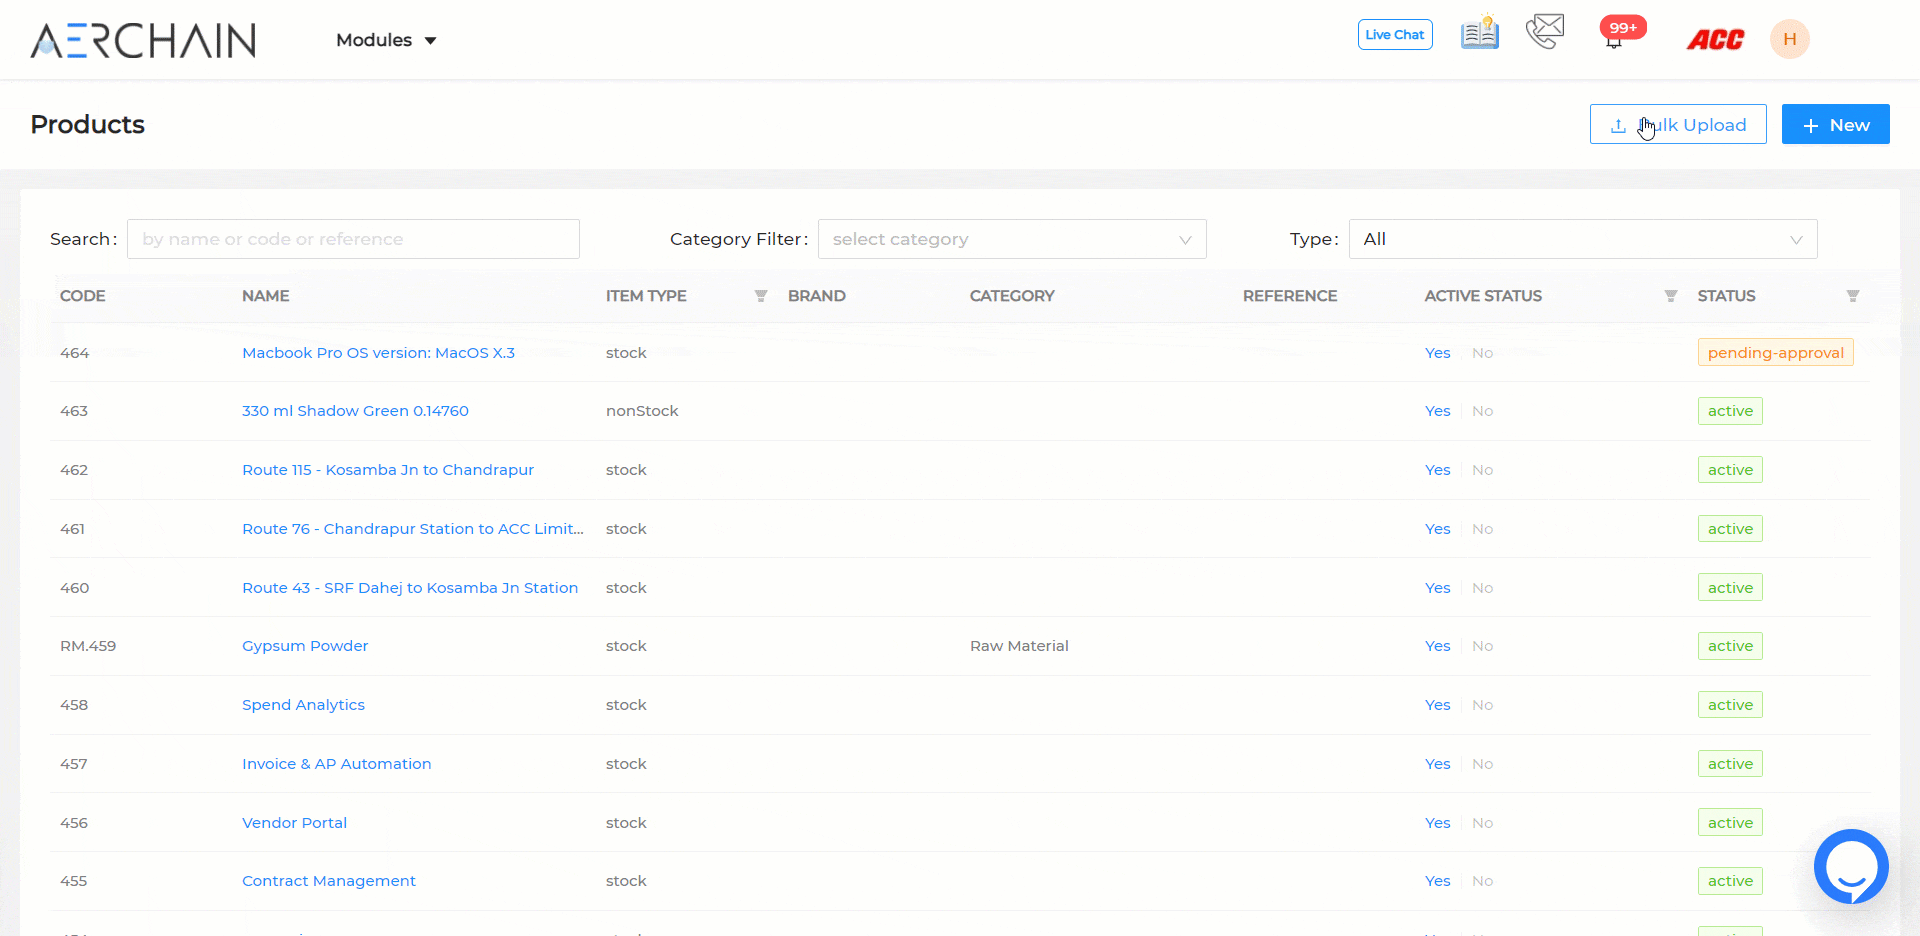
Task: Open the Contract Management product link
Action: pyautogui.click(x=328, y=881)
